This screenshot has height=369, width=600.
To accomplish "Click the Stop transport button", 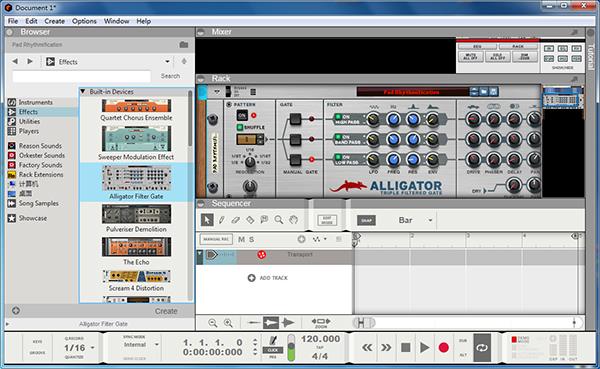I will pos(406,348).
